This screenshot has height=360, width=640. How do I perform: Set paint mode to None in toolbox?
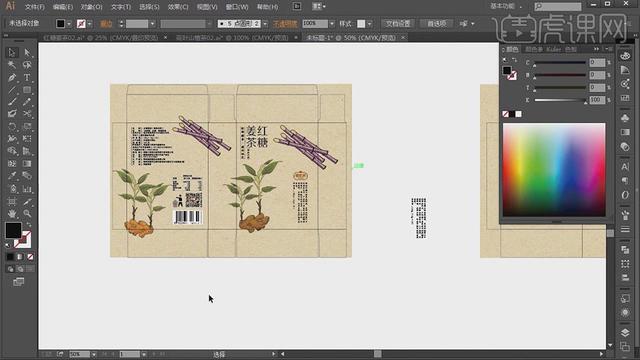[x=30, y=257]
